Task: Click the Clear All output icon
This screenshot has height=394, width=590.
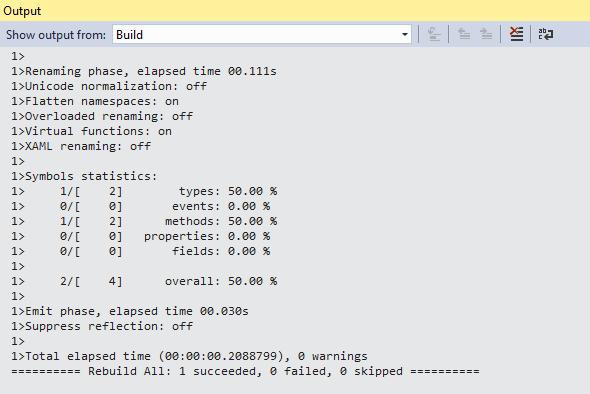Action: click(516, 34)
